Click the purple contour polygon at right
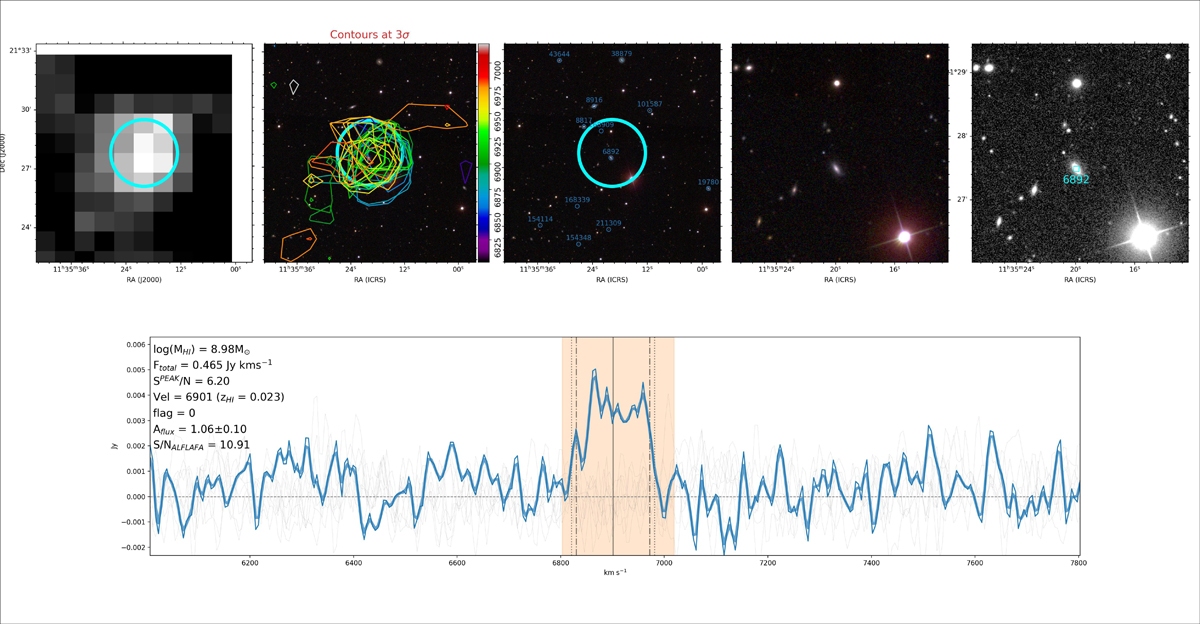1200x624 pixels. pyautogui.click(x=465, y=171)
